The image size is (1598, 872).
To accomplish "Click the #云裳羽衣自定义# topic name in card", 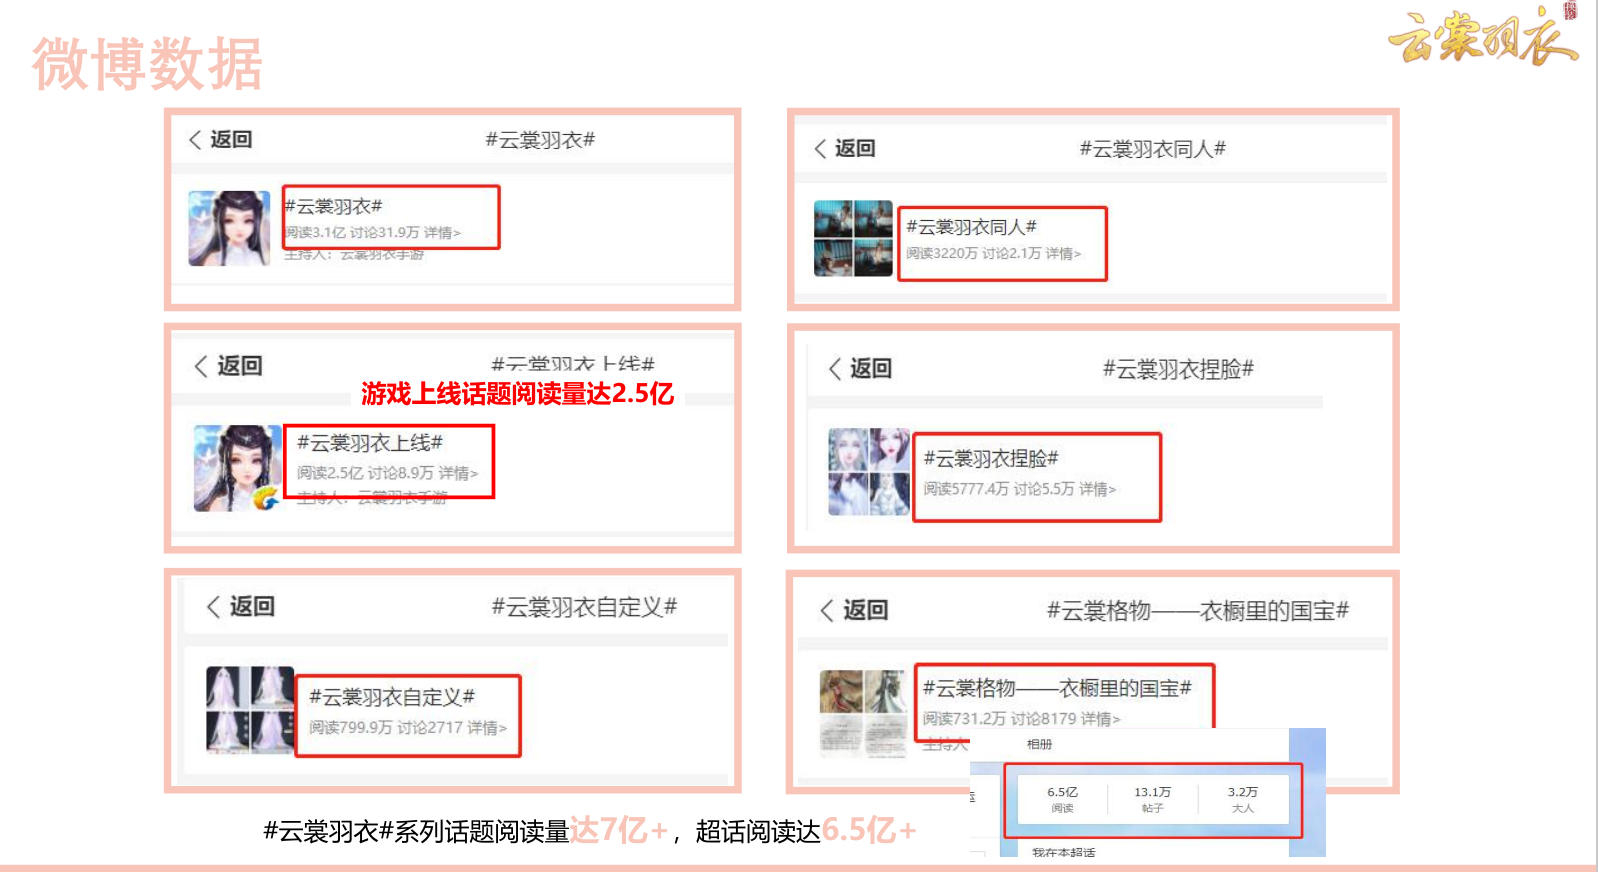I will pyautogui.click(x=392, y=697).
